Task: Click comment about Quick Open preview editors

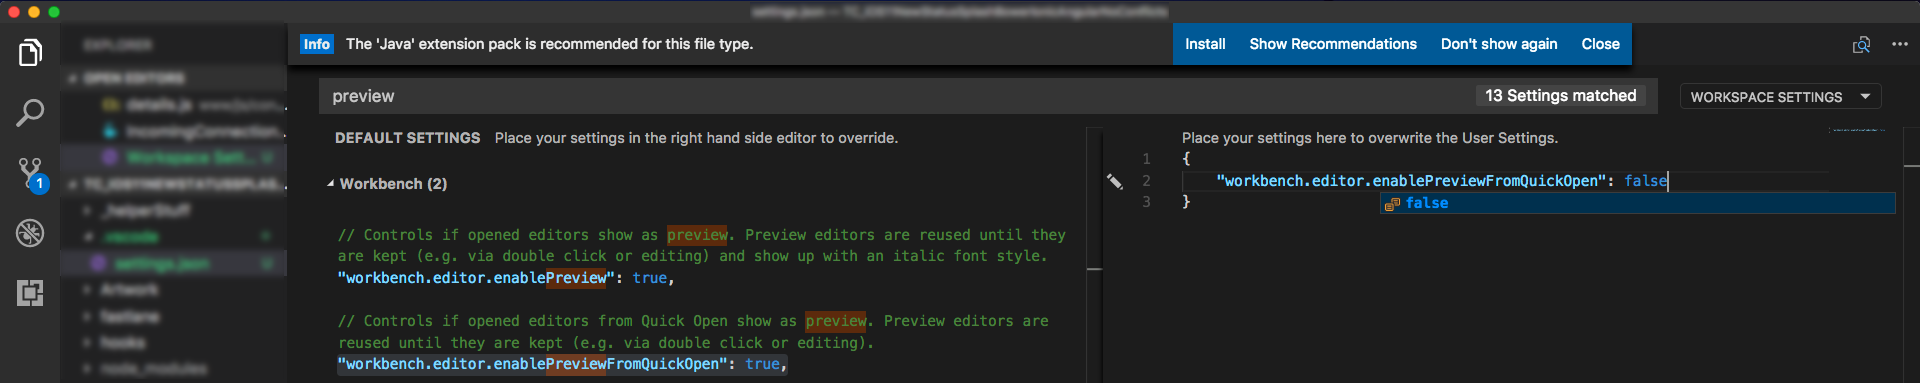Action: click(x=693, y=332)
